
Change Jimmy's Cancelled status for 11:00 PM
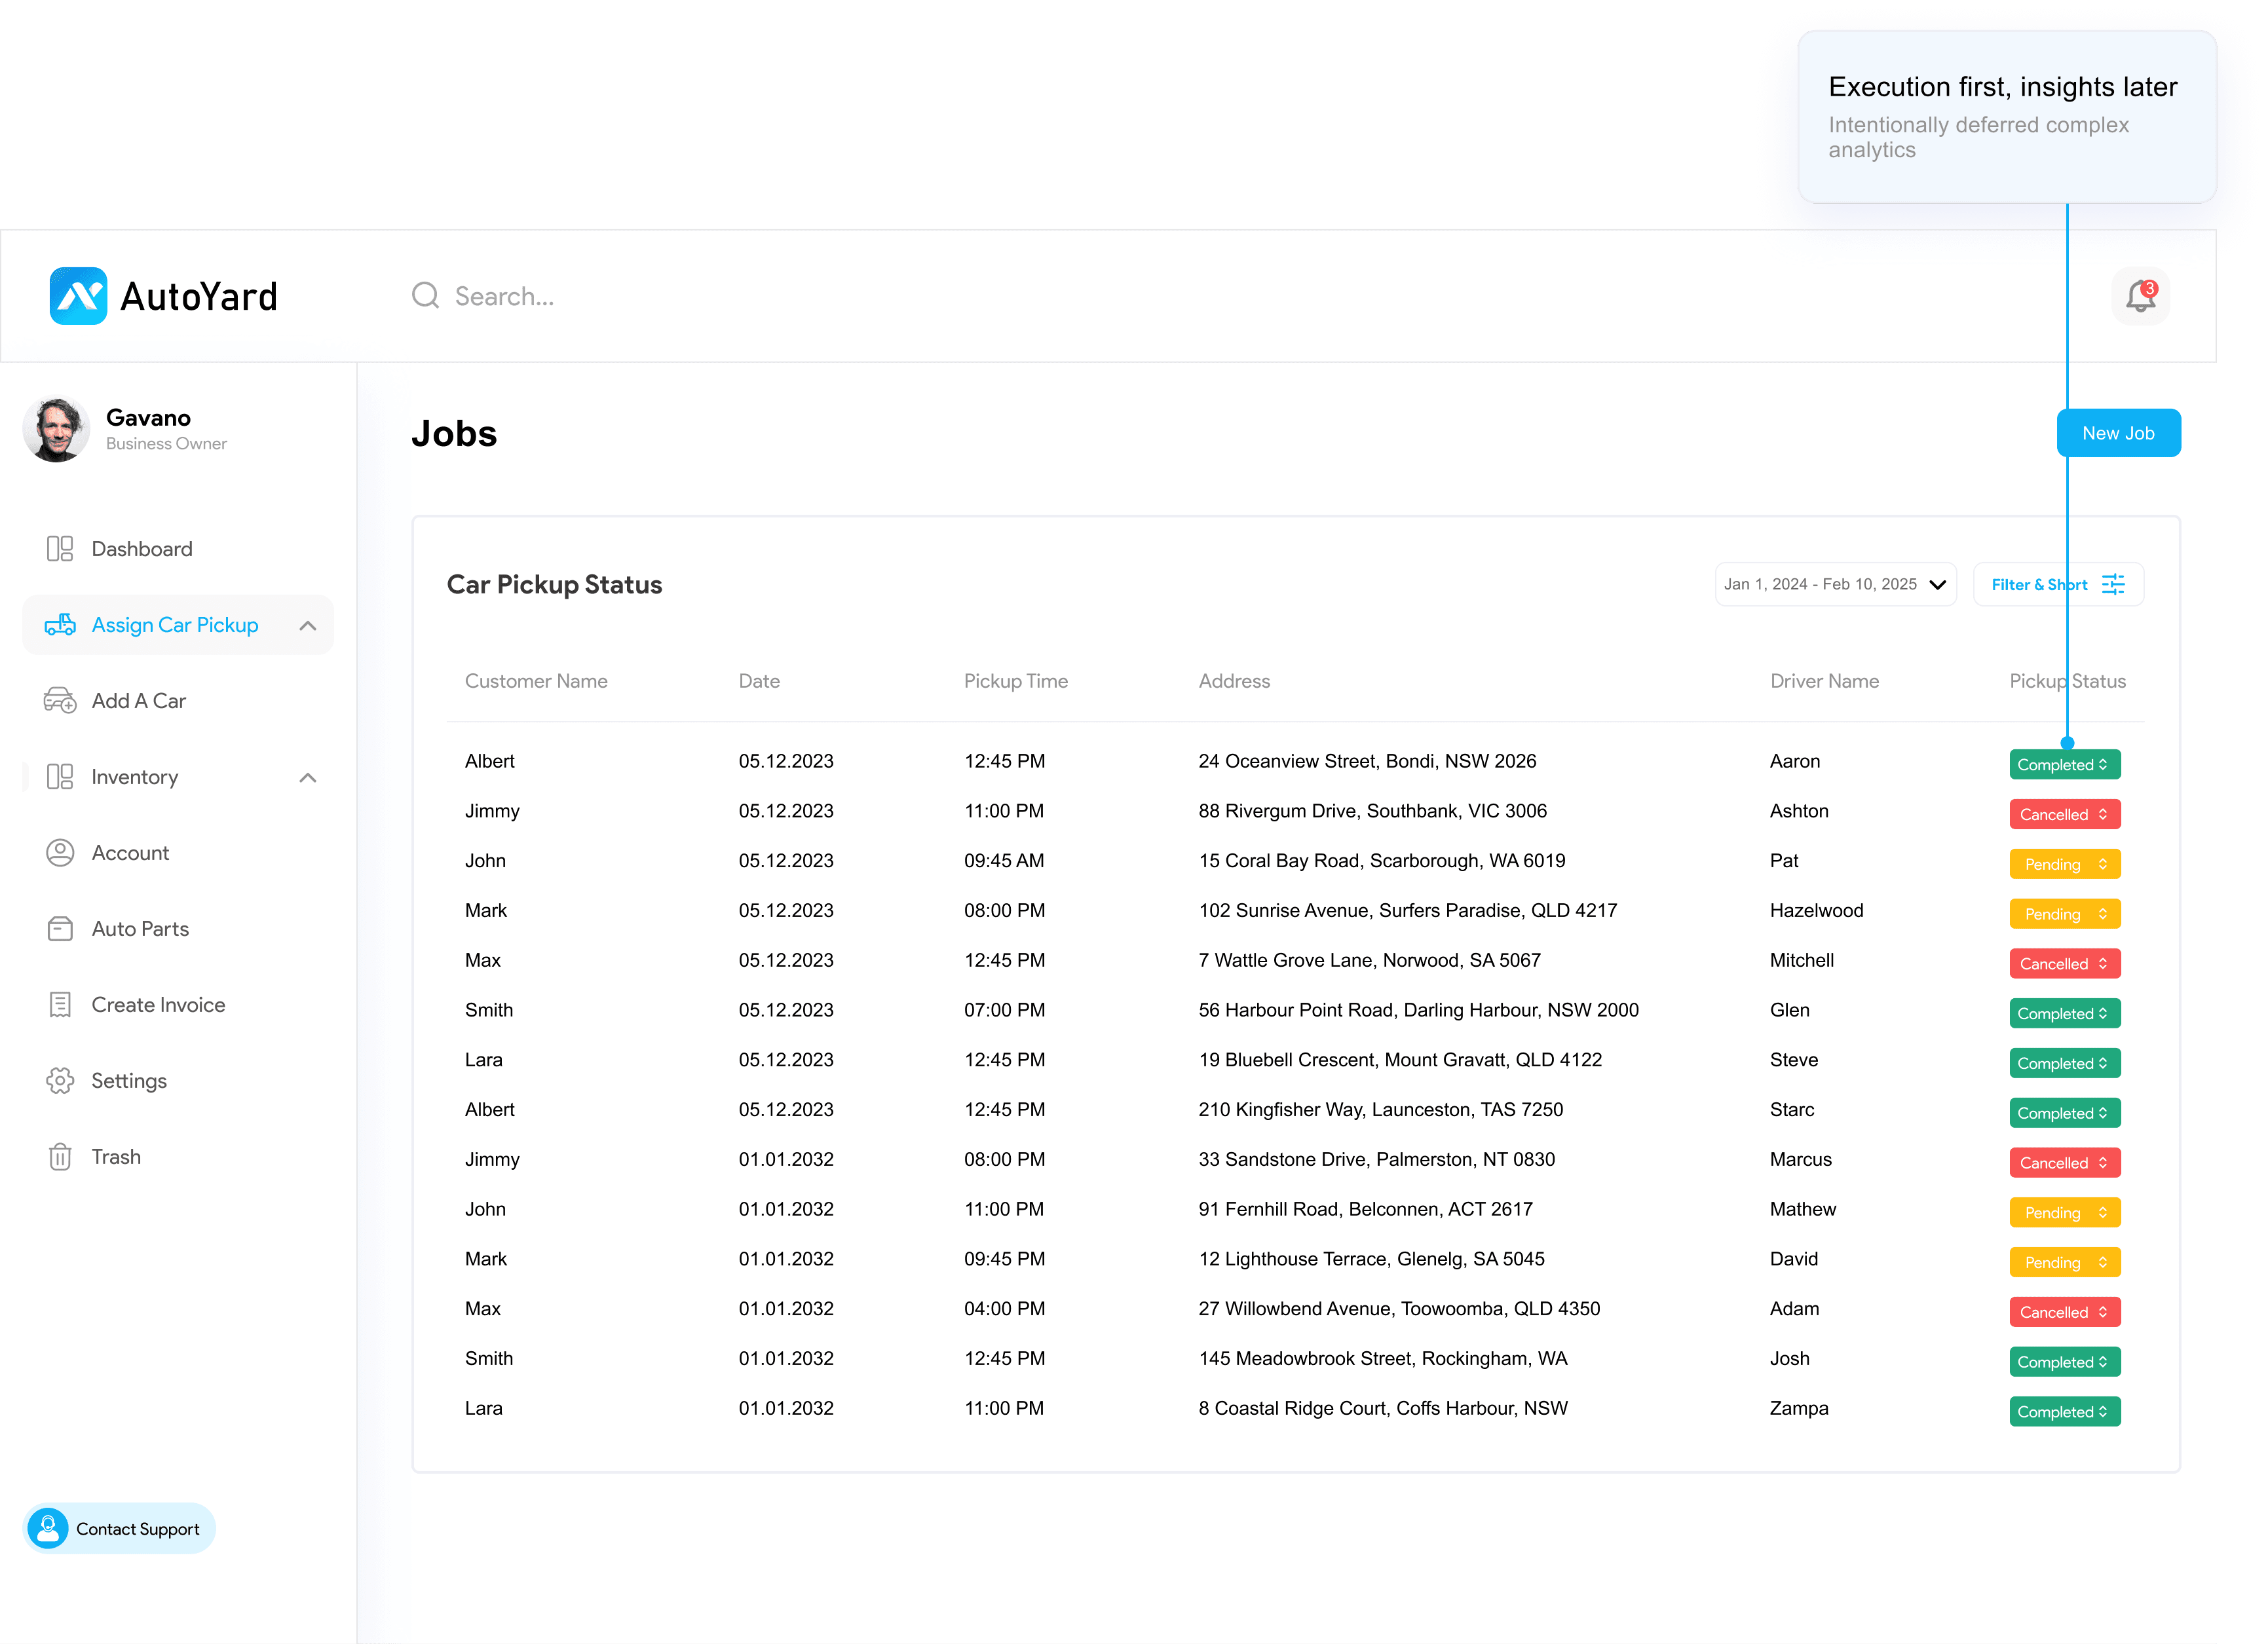click(2064, 815)
